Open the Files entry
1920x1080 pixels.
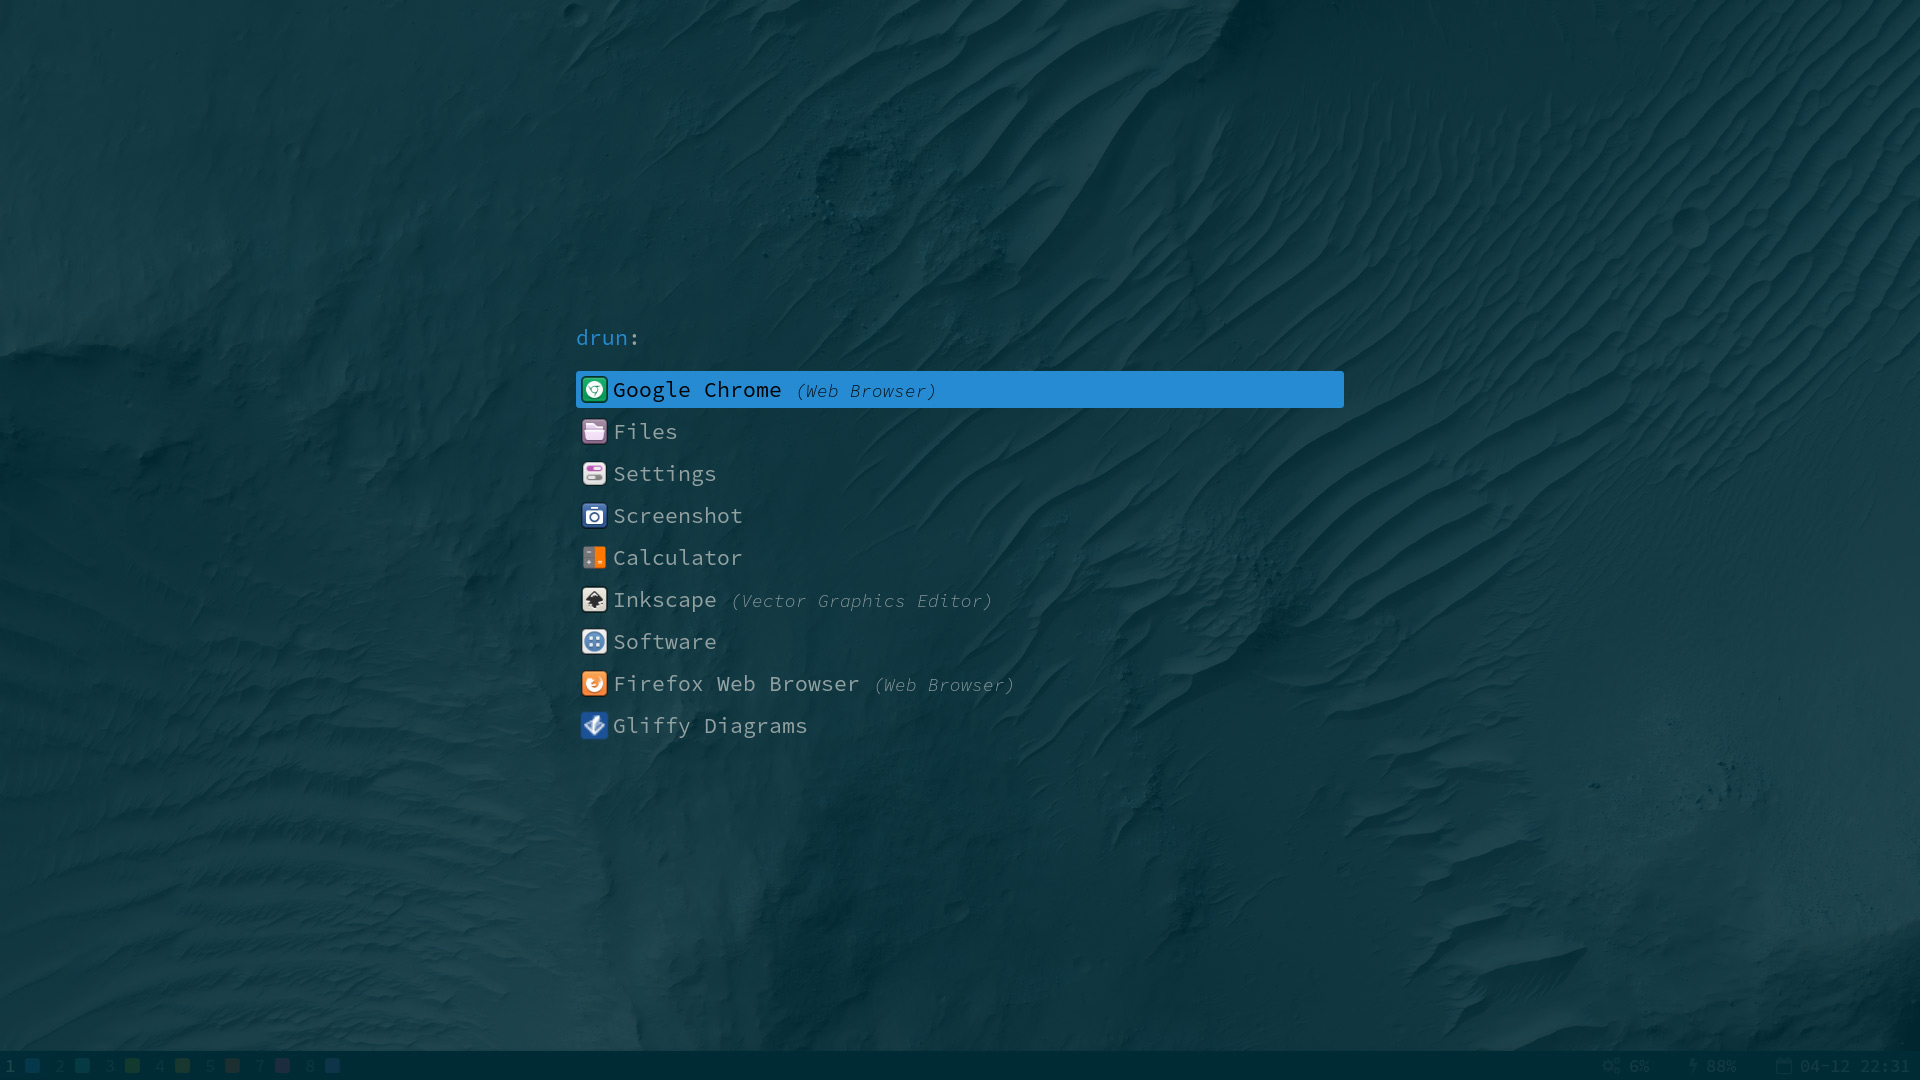click(645, 432)
